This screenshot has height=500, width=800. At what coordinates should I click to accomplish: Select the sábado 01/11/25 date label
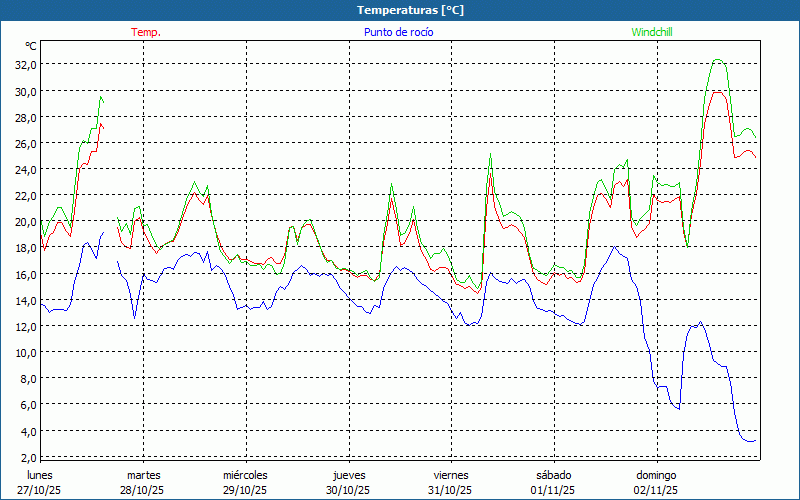(x=553, y=482)
